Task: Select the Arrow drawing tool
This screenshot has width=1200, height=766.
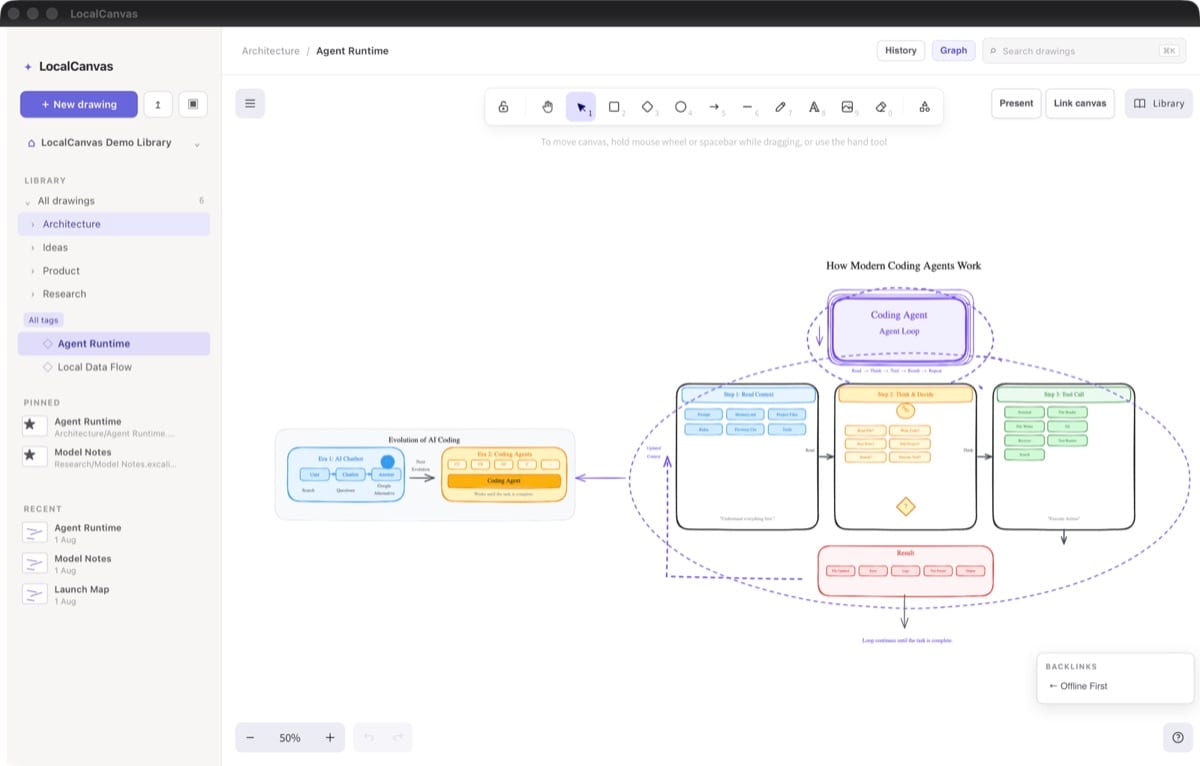Action: [714, 107]
